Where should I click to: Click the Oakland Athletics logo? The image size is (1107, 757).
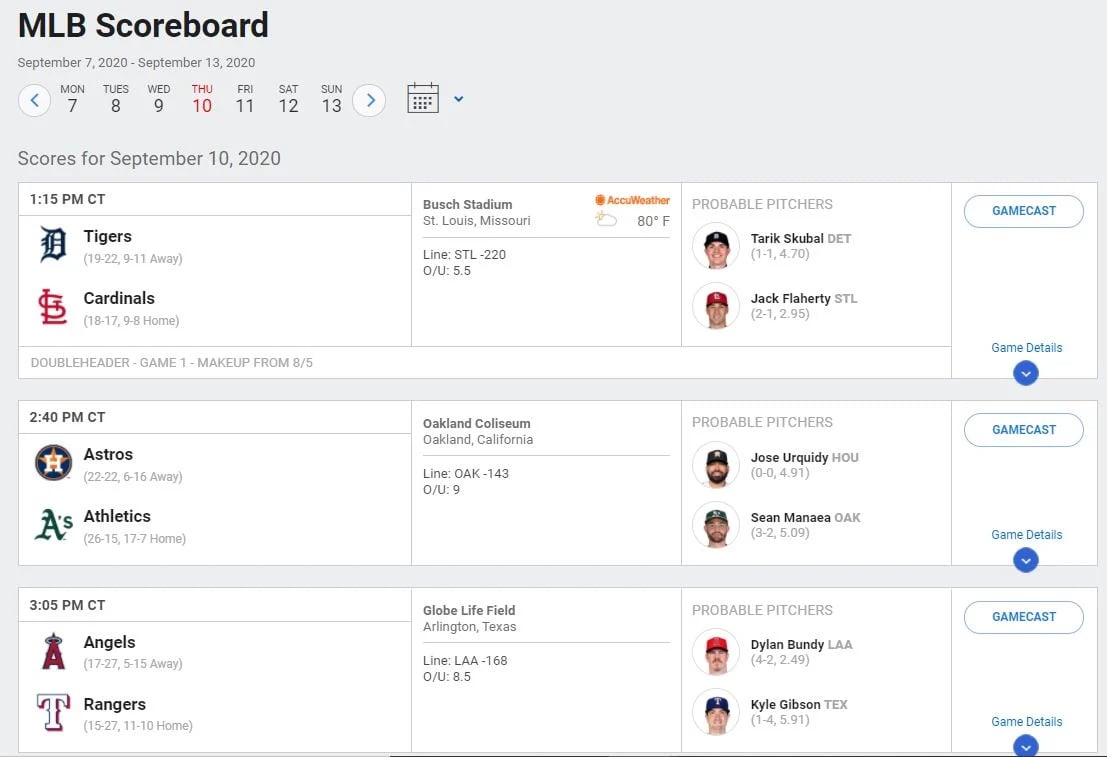(53, 525)
